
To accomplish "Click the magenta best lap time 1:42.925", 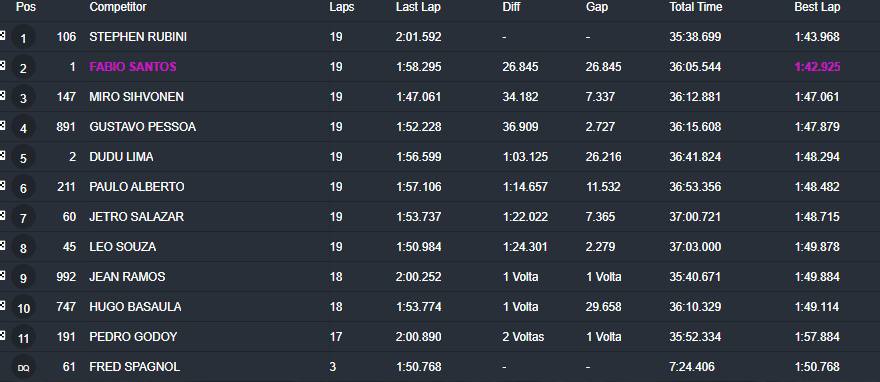I will point(817,67).
